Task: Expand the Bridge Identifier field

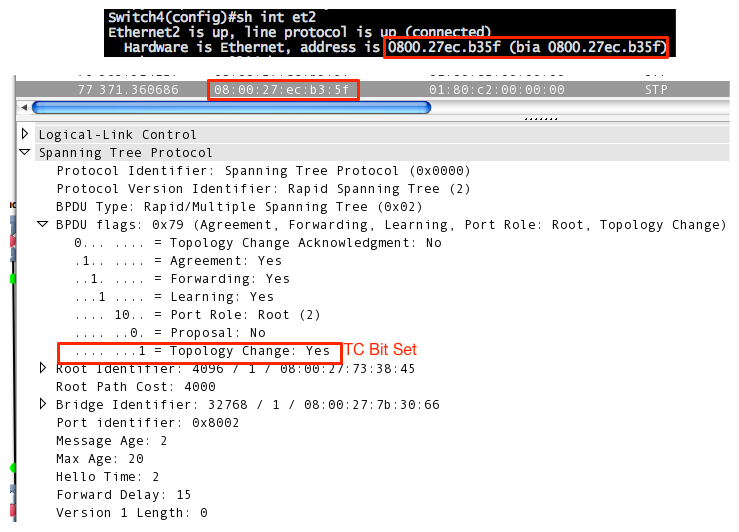Action: click(43, 404)
